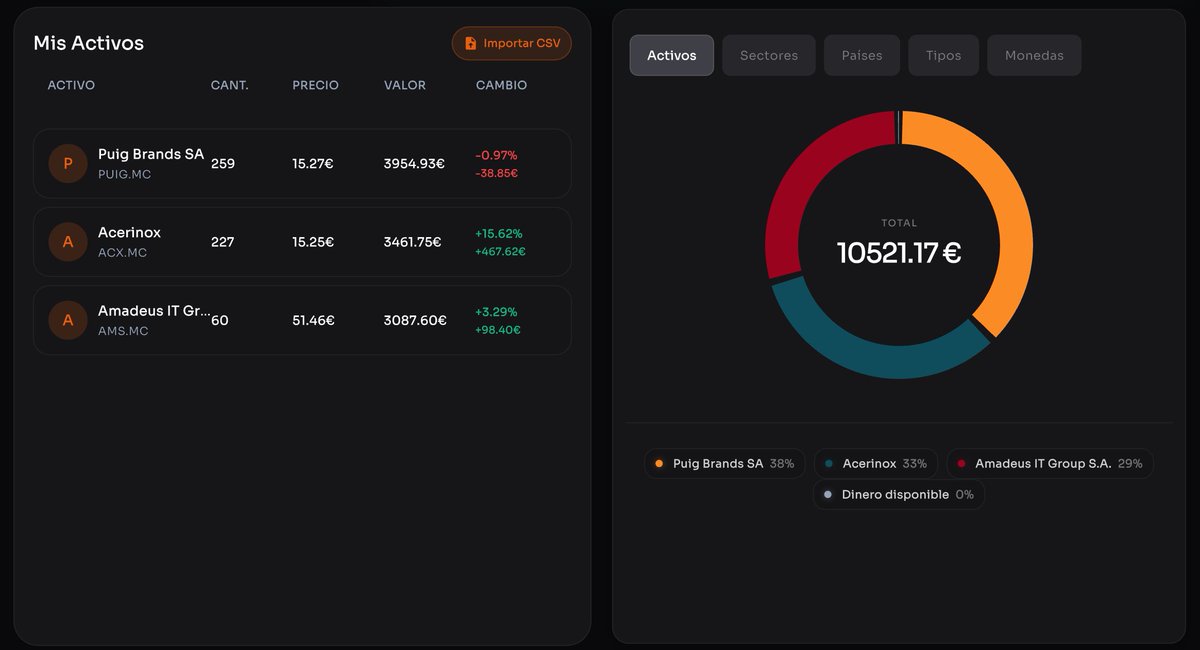Click the Puig Brands SA avatar icon
The image size is (1200, 650).
pos(68,163)
